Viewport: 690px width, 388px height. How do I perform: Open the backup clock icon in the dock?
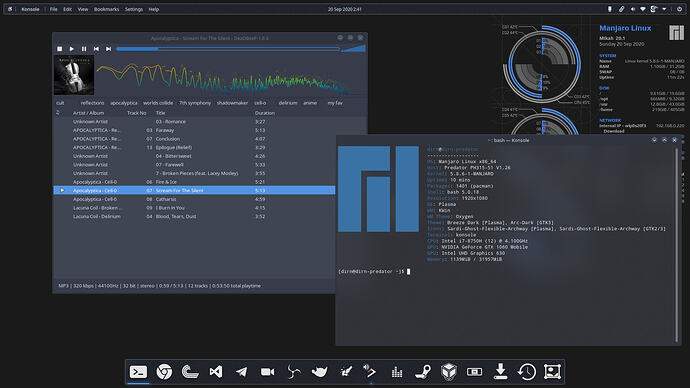pyautogui.click(x=526, y=372)
